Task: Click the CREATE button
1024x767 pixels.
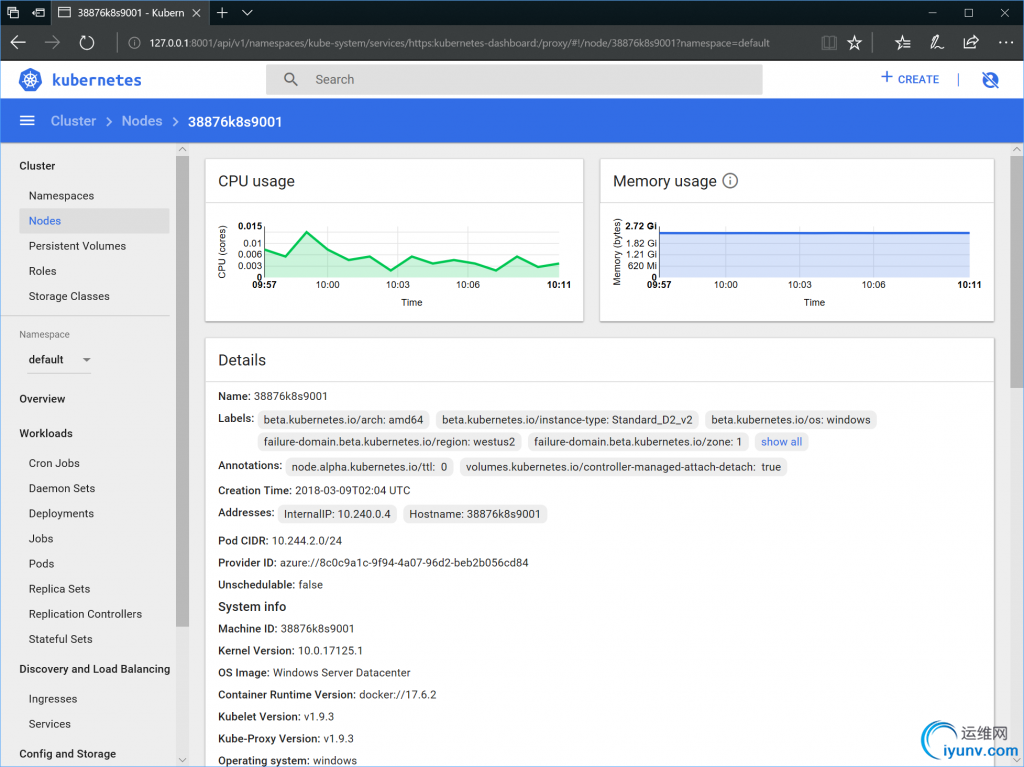Action: 910,79
